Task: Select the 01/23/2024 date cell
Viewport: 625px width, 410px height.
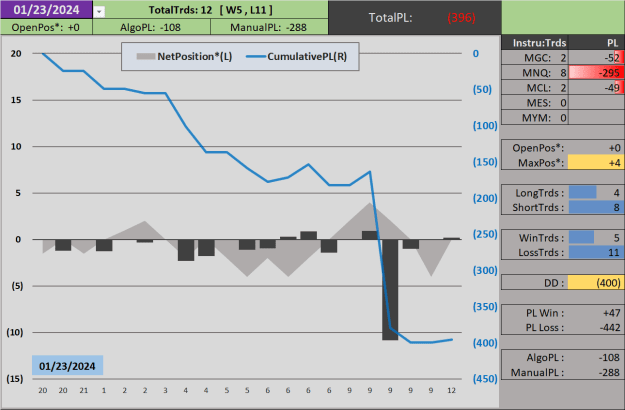Action: tap(46, 10)
